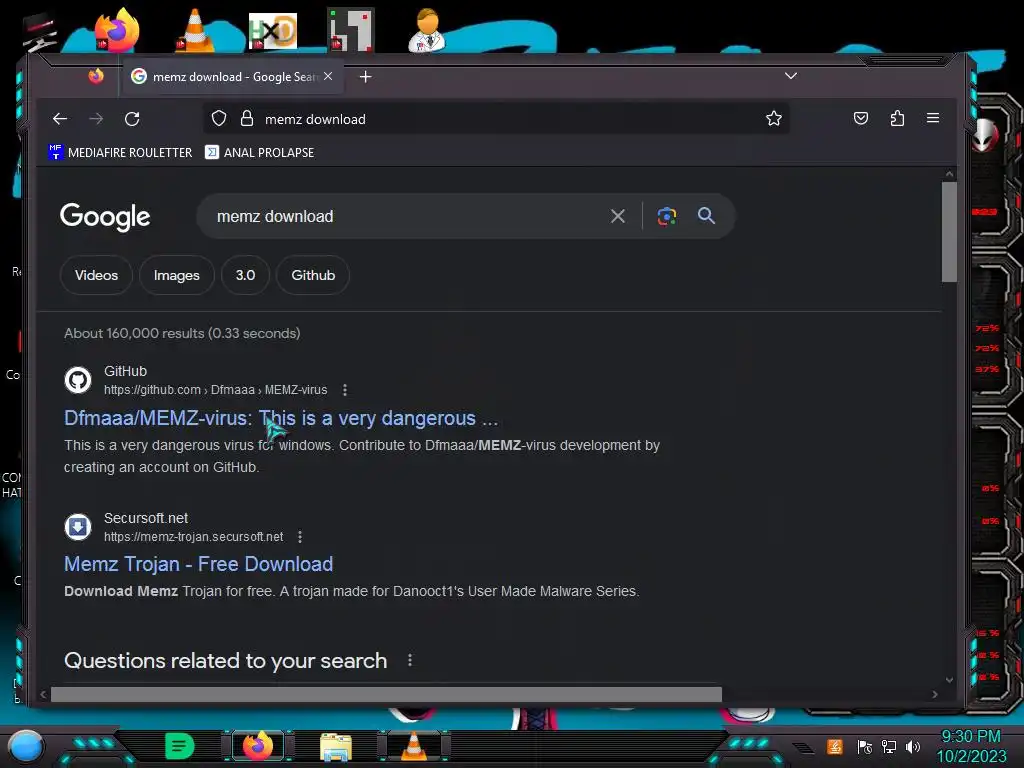Screen dimensions: 1024x768
Task: Click the scroll right arrow
Action: tap(935, 694)
